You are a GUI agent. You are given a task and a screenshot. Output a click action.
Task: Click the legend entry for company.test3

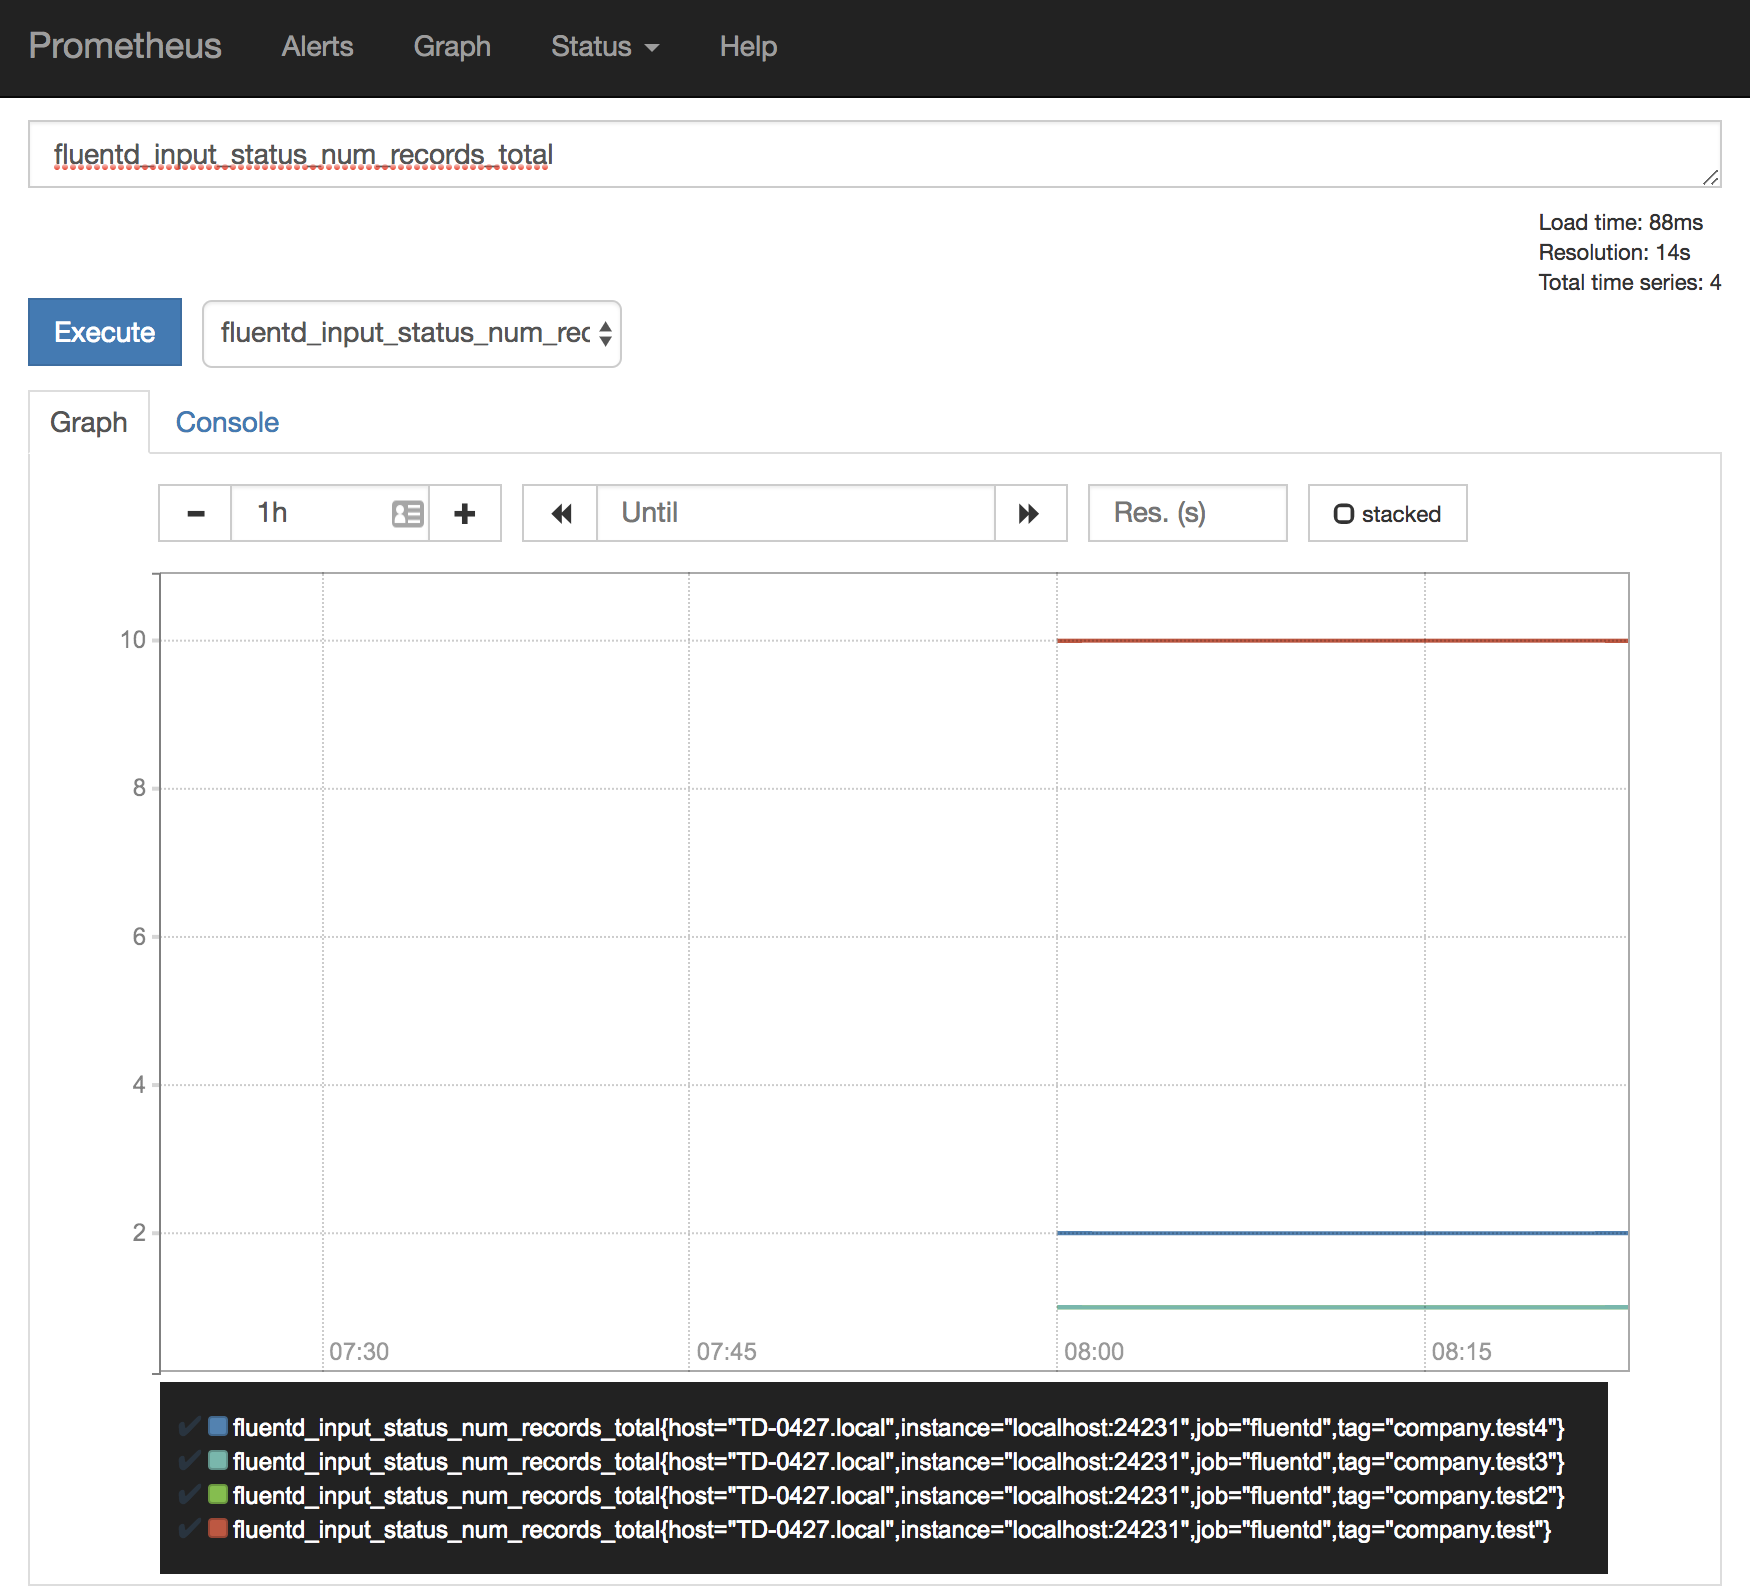[898, 1462]
